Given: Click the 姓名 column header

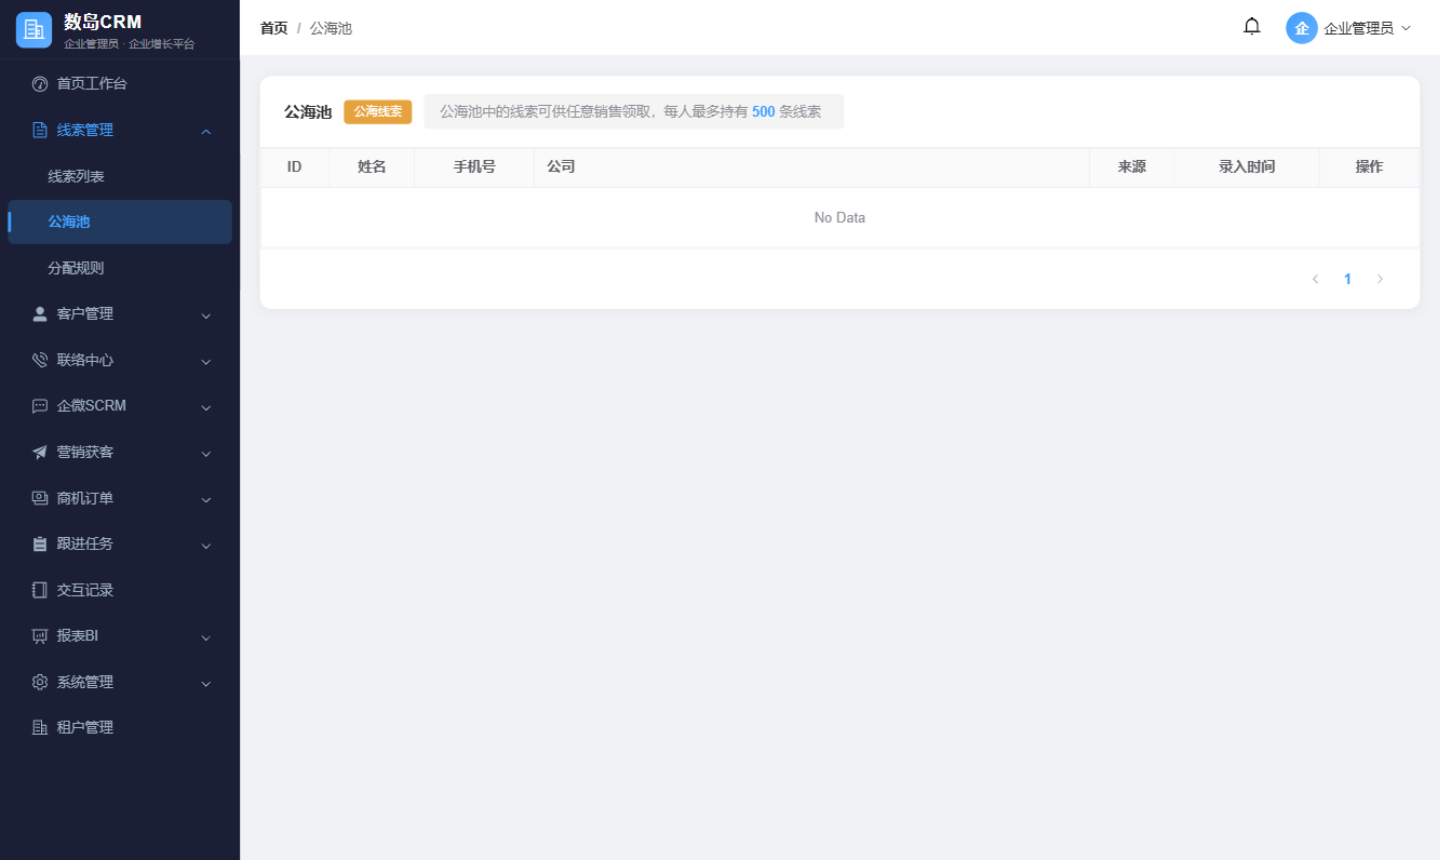Looking at the screenshot, I should 372,167.
